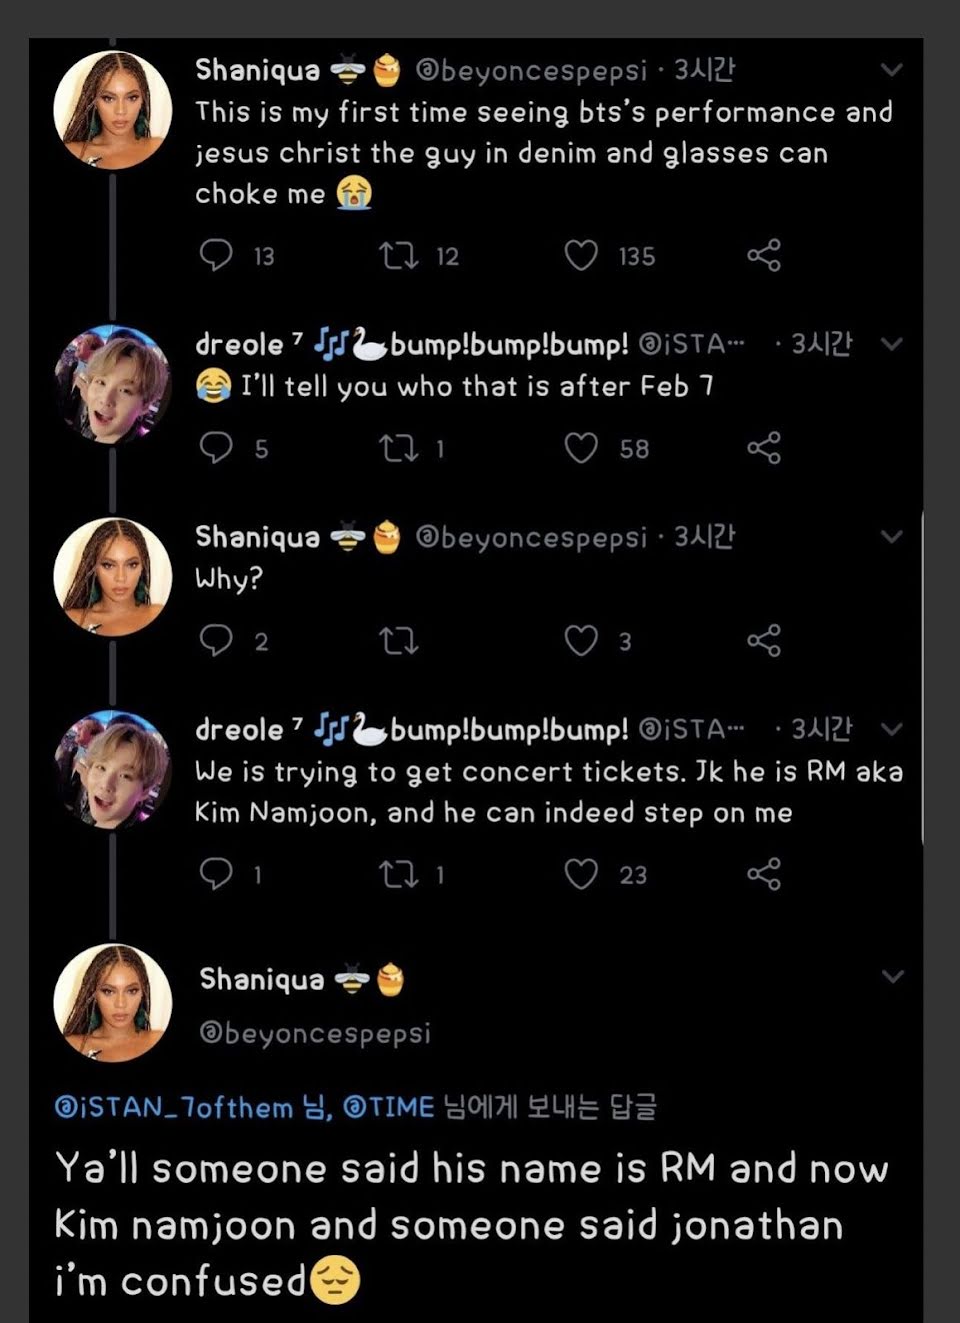Open Shaniqua's profile picture on the bottom tweet
Screen dimensions: 960x1323
click(x=112, y=1001)
